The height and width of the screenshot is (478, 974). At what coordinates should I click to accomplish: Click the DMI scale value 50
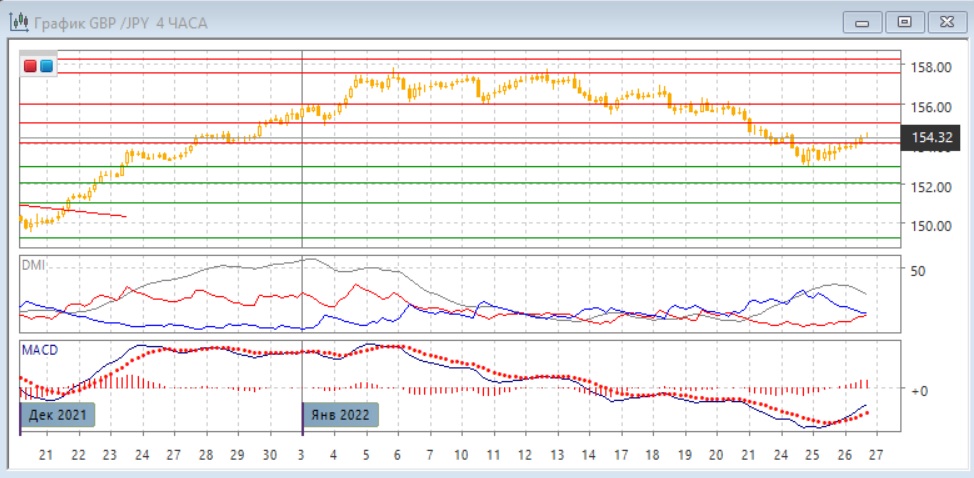(917, 270)
